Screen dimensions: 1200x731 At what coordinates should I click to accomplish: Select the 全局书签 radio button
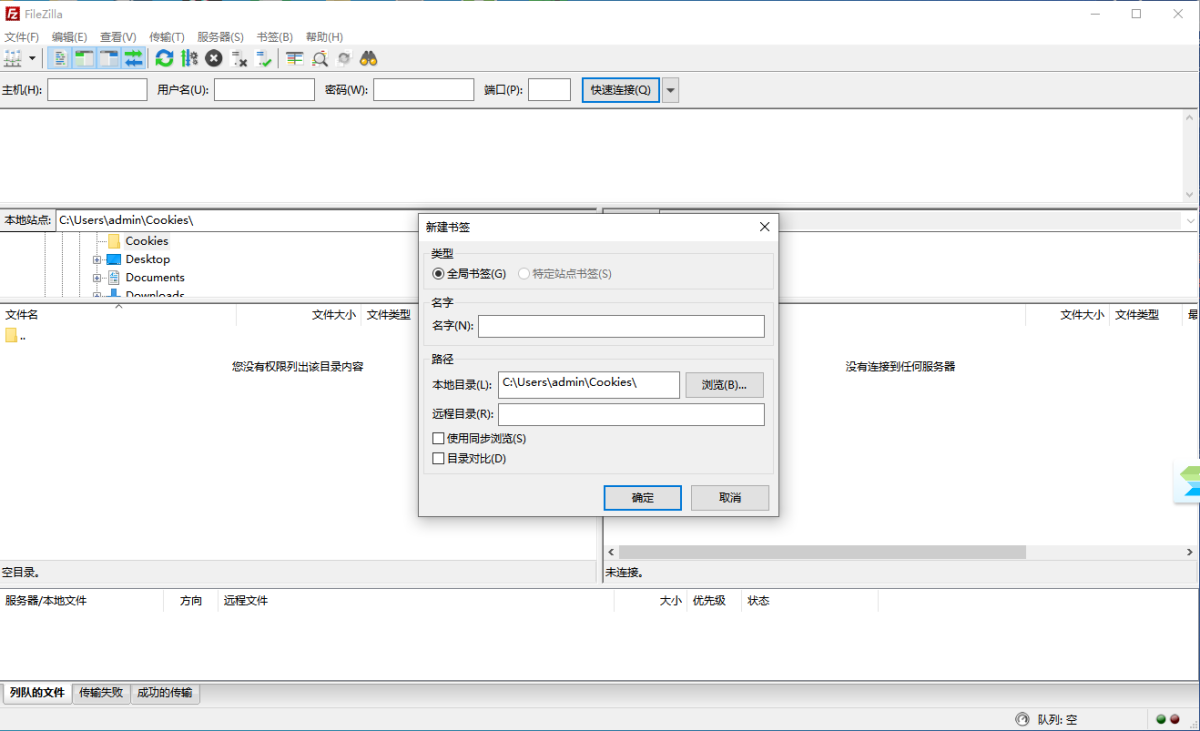click(437, 273)
